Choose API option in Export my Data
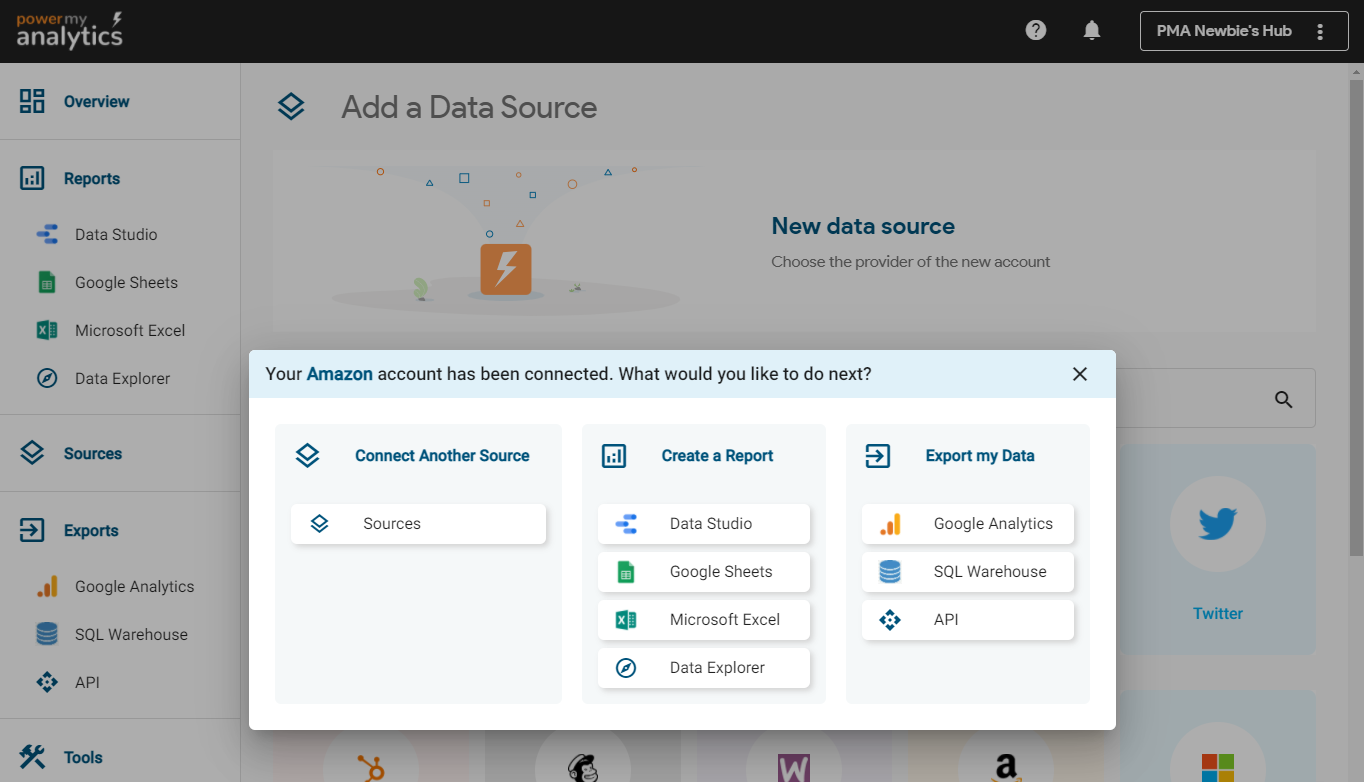1364x782 pixels. click(967, 620)
